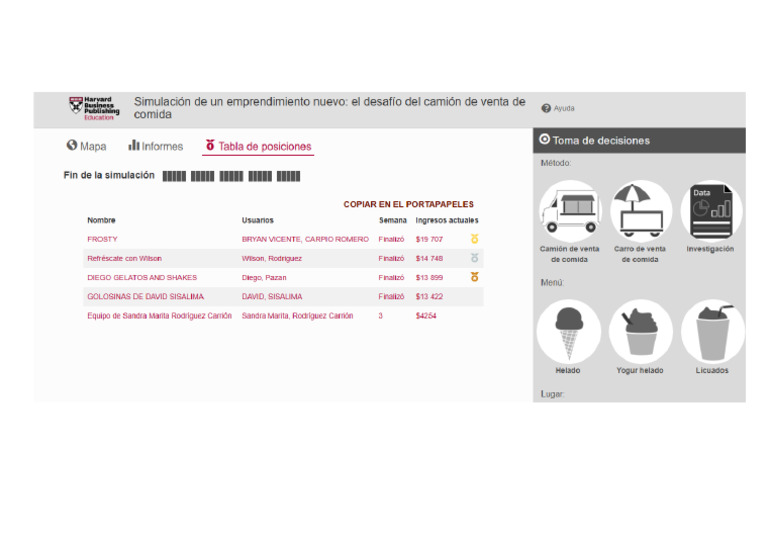
Task: Click the target icon beside Toma de decisiones
Action: [544, 140]
